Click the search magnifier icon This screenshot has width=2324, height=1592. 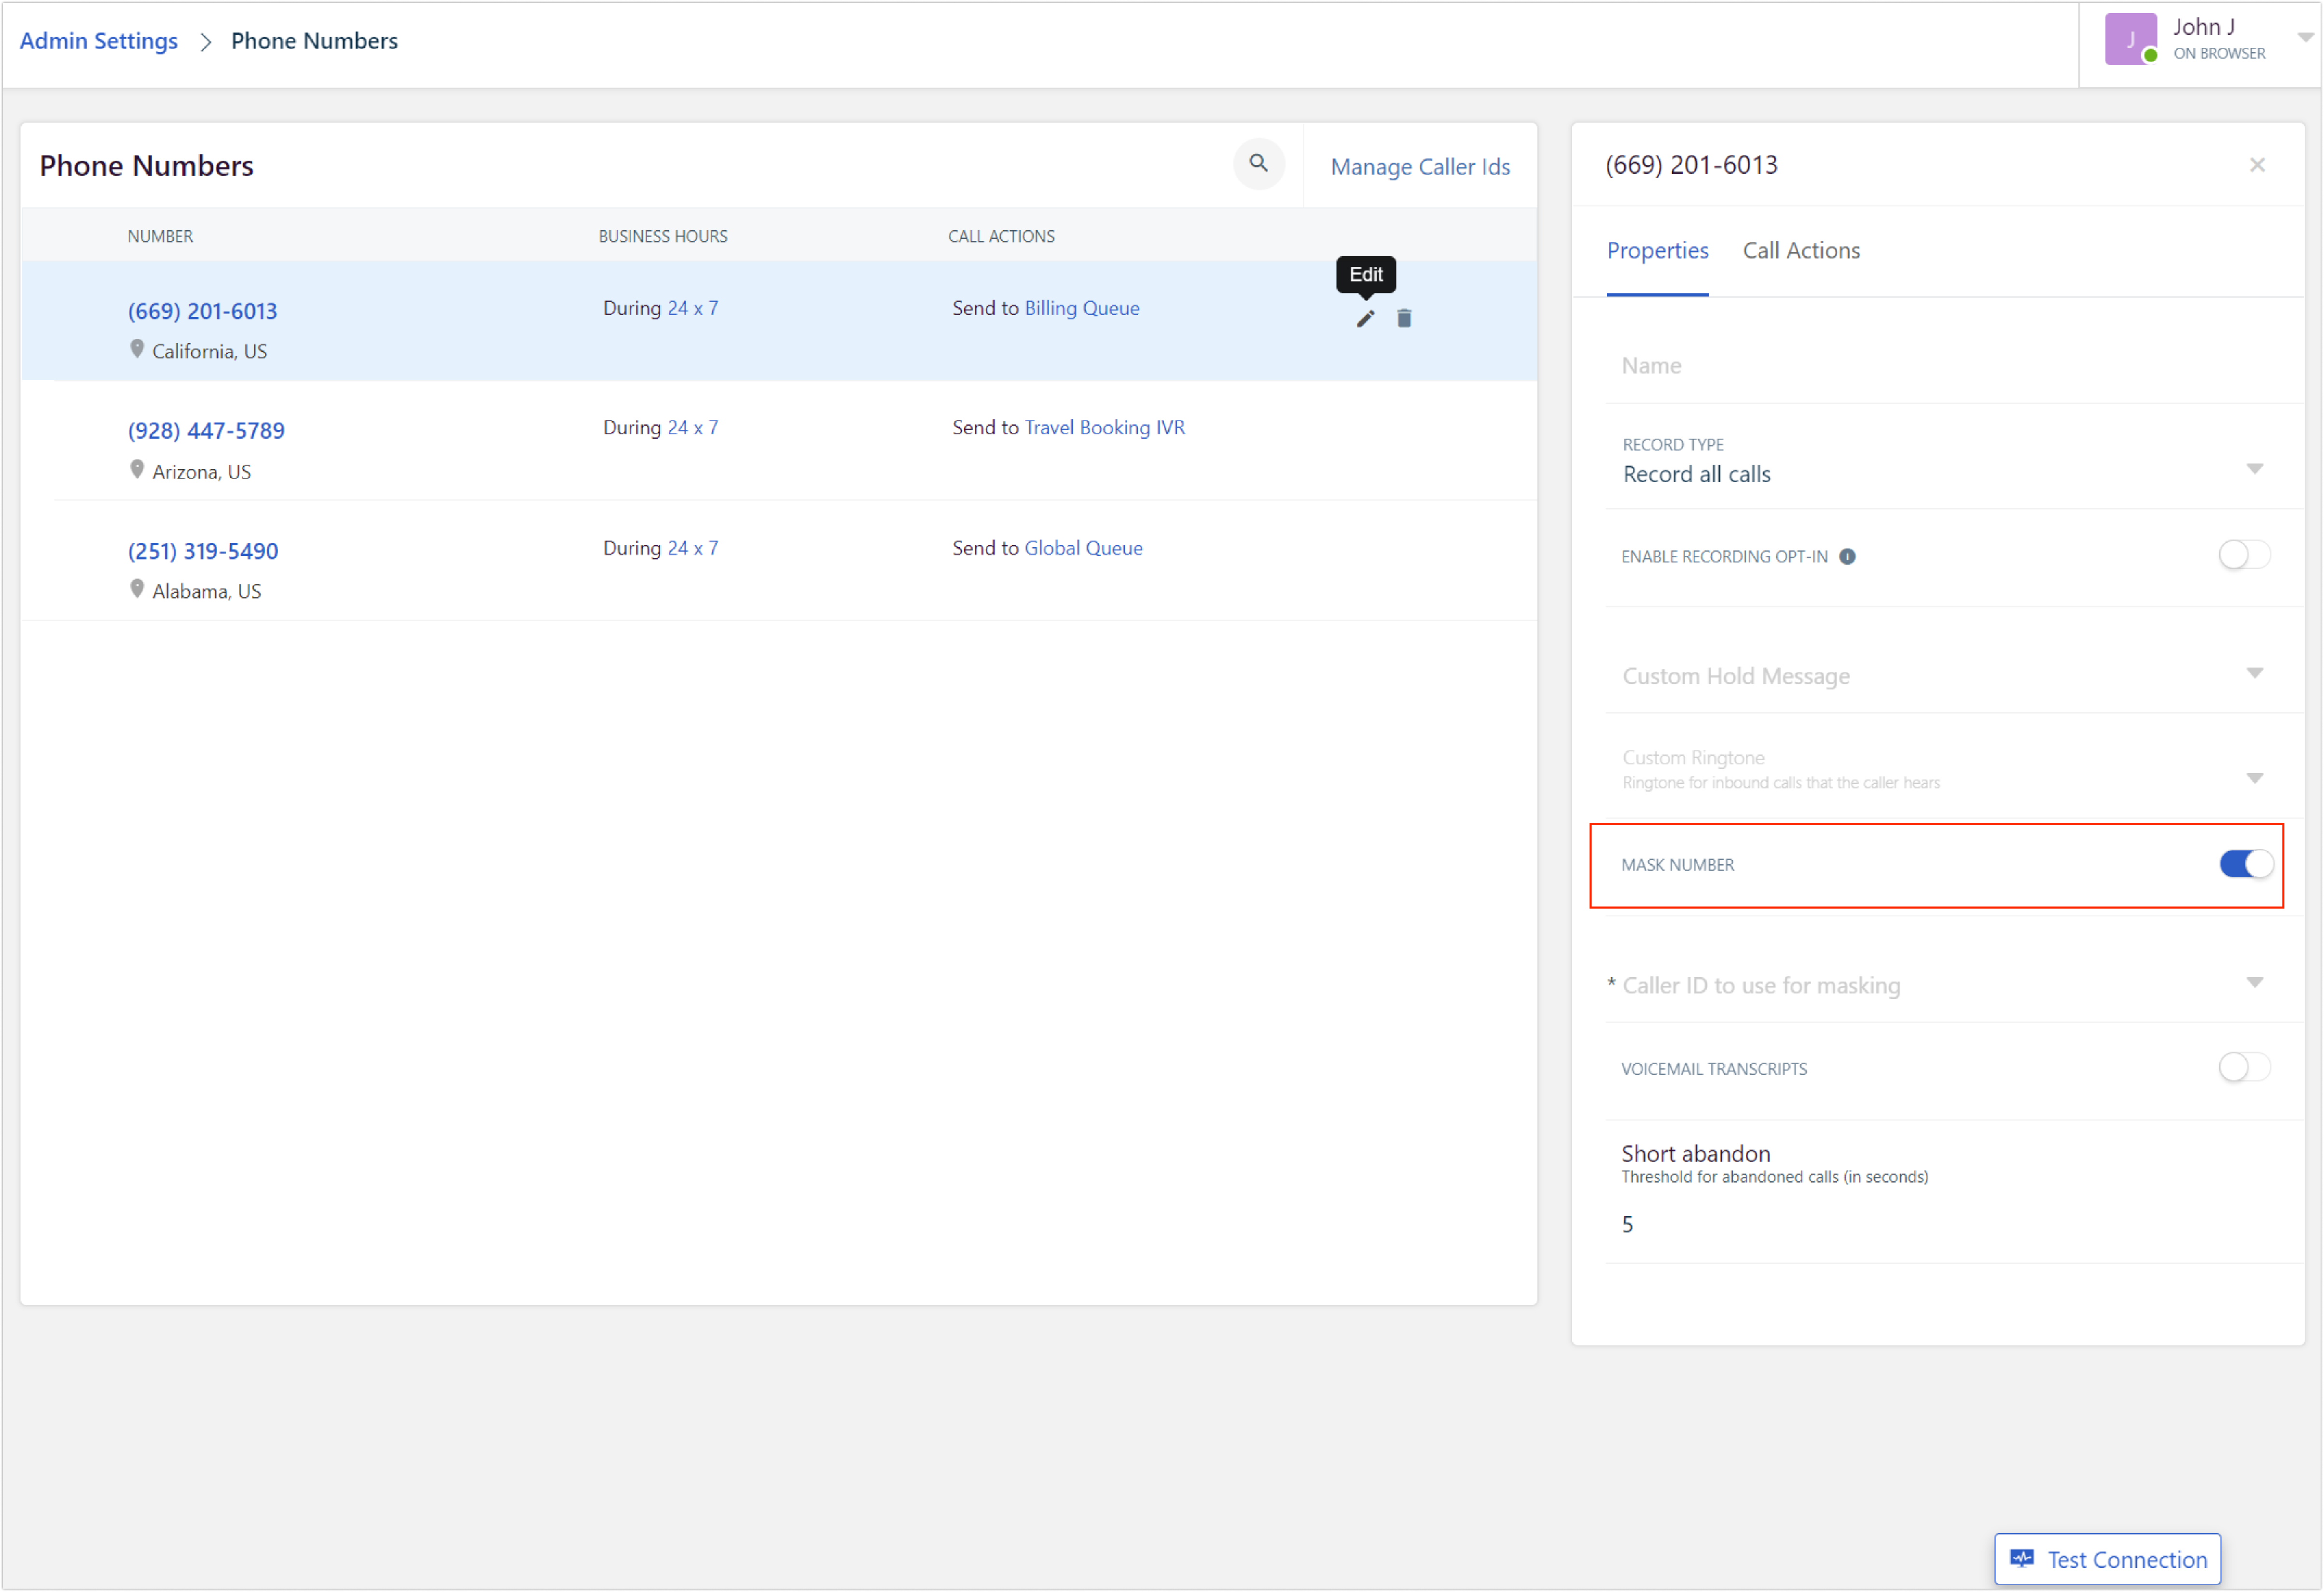click(x=1258, y=163)
